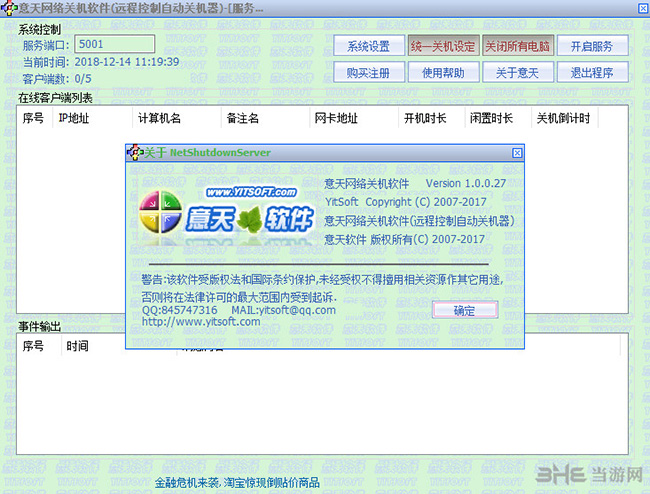This screenshot has height=494, width=650.
Task: Click the QQ:845747316 contact text
Action: click(x=179, y=310)
